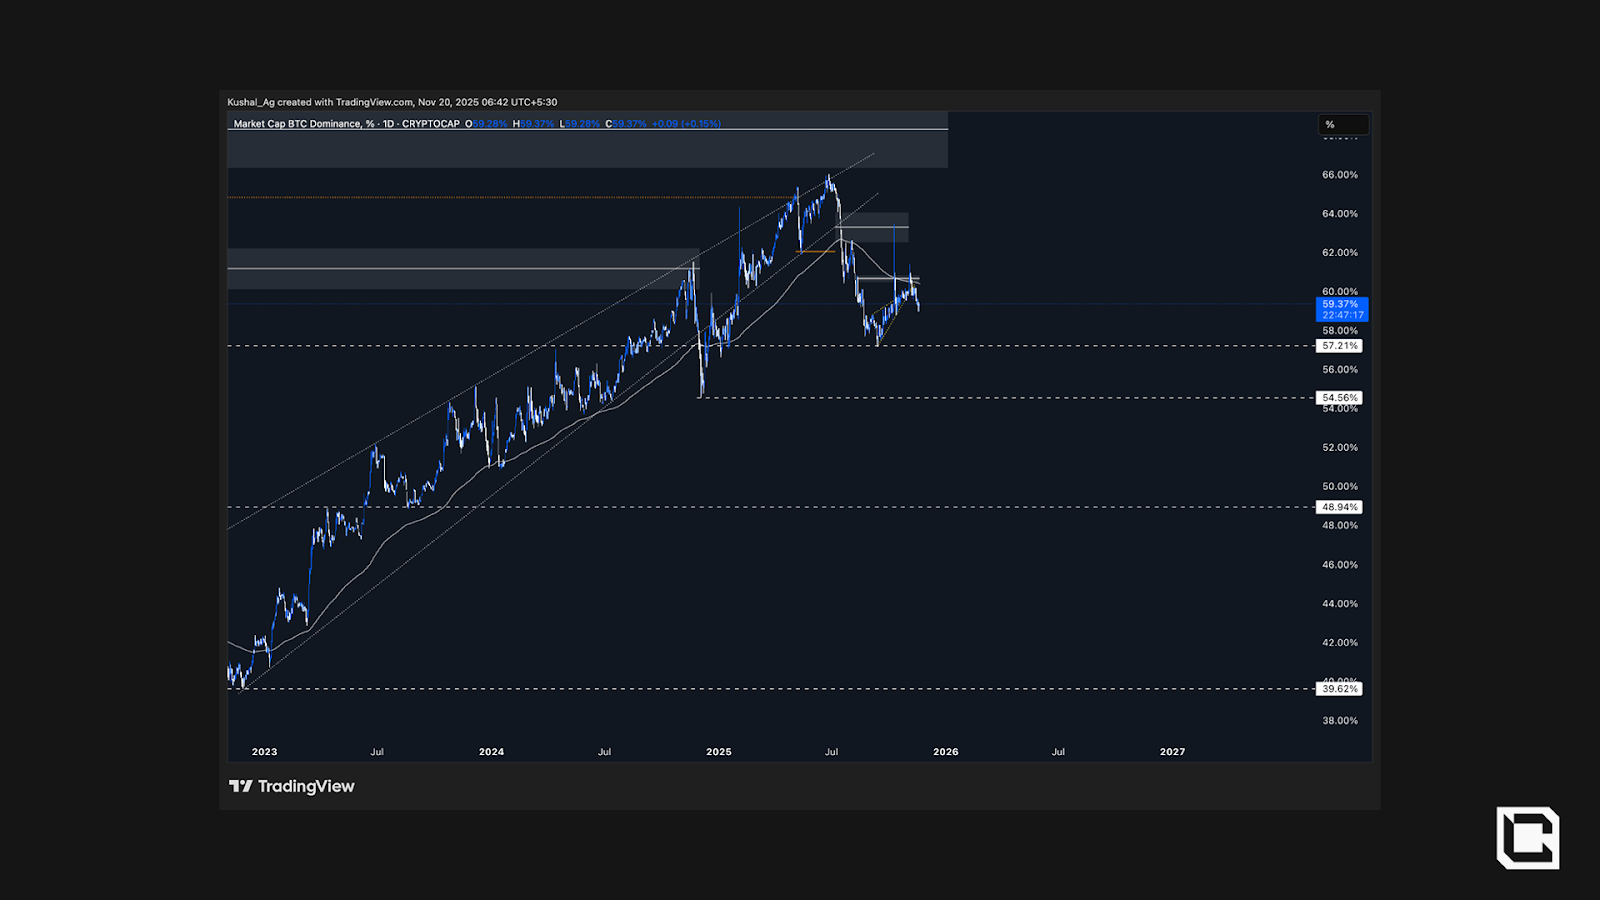The image size is (1600, 900).
Task: Click the white square logo in bottom-right corner
Action: tap(1527, 837)
